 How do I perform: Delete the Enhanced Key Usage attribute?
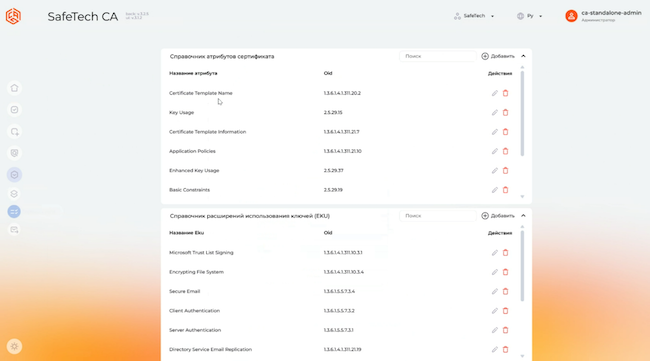pos(505,171)
